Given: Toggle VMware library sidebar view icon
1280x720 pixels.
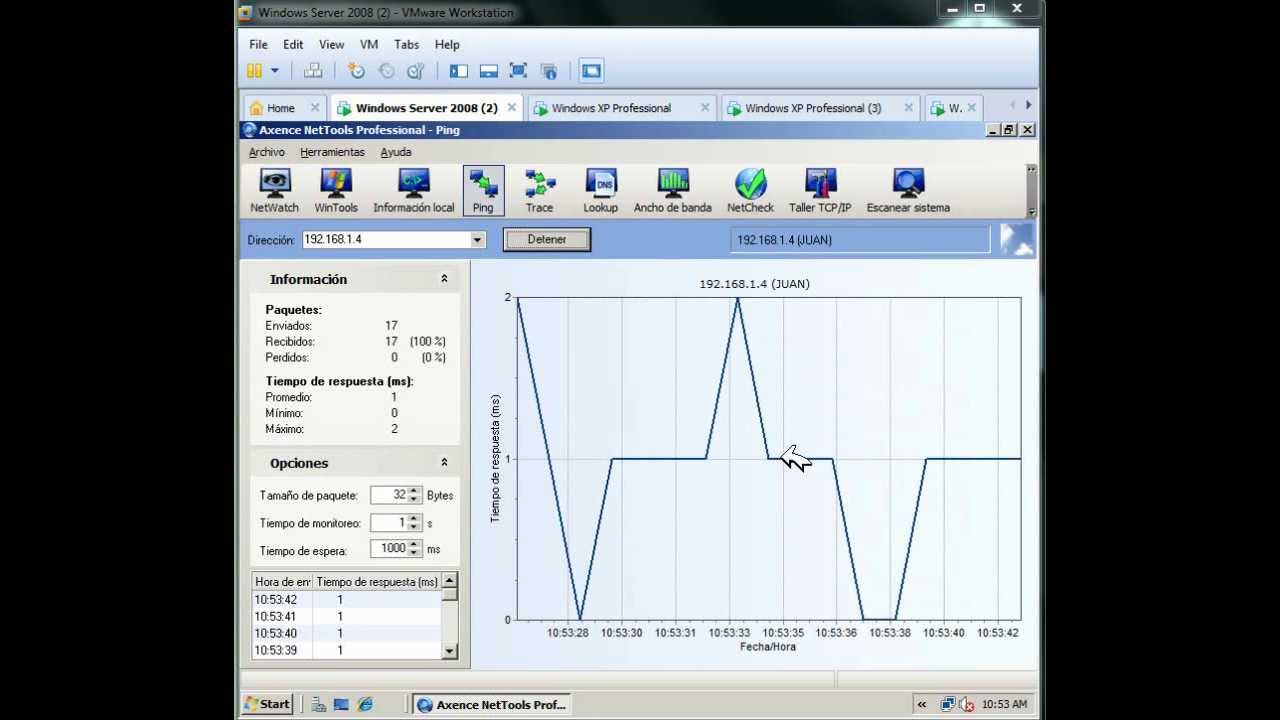Looking at the screenshot, I should click(459, 71).
